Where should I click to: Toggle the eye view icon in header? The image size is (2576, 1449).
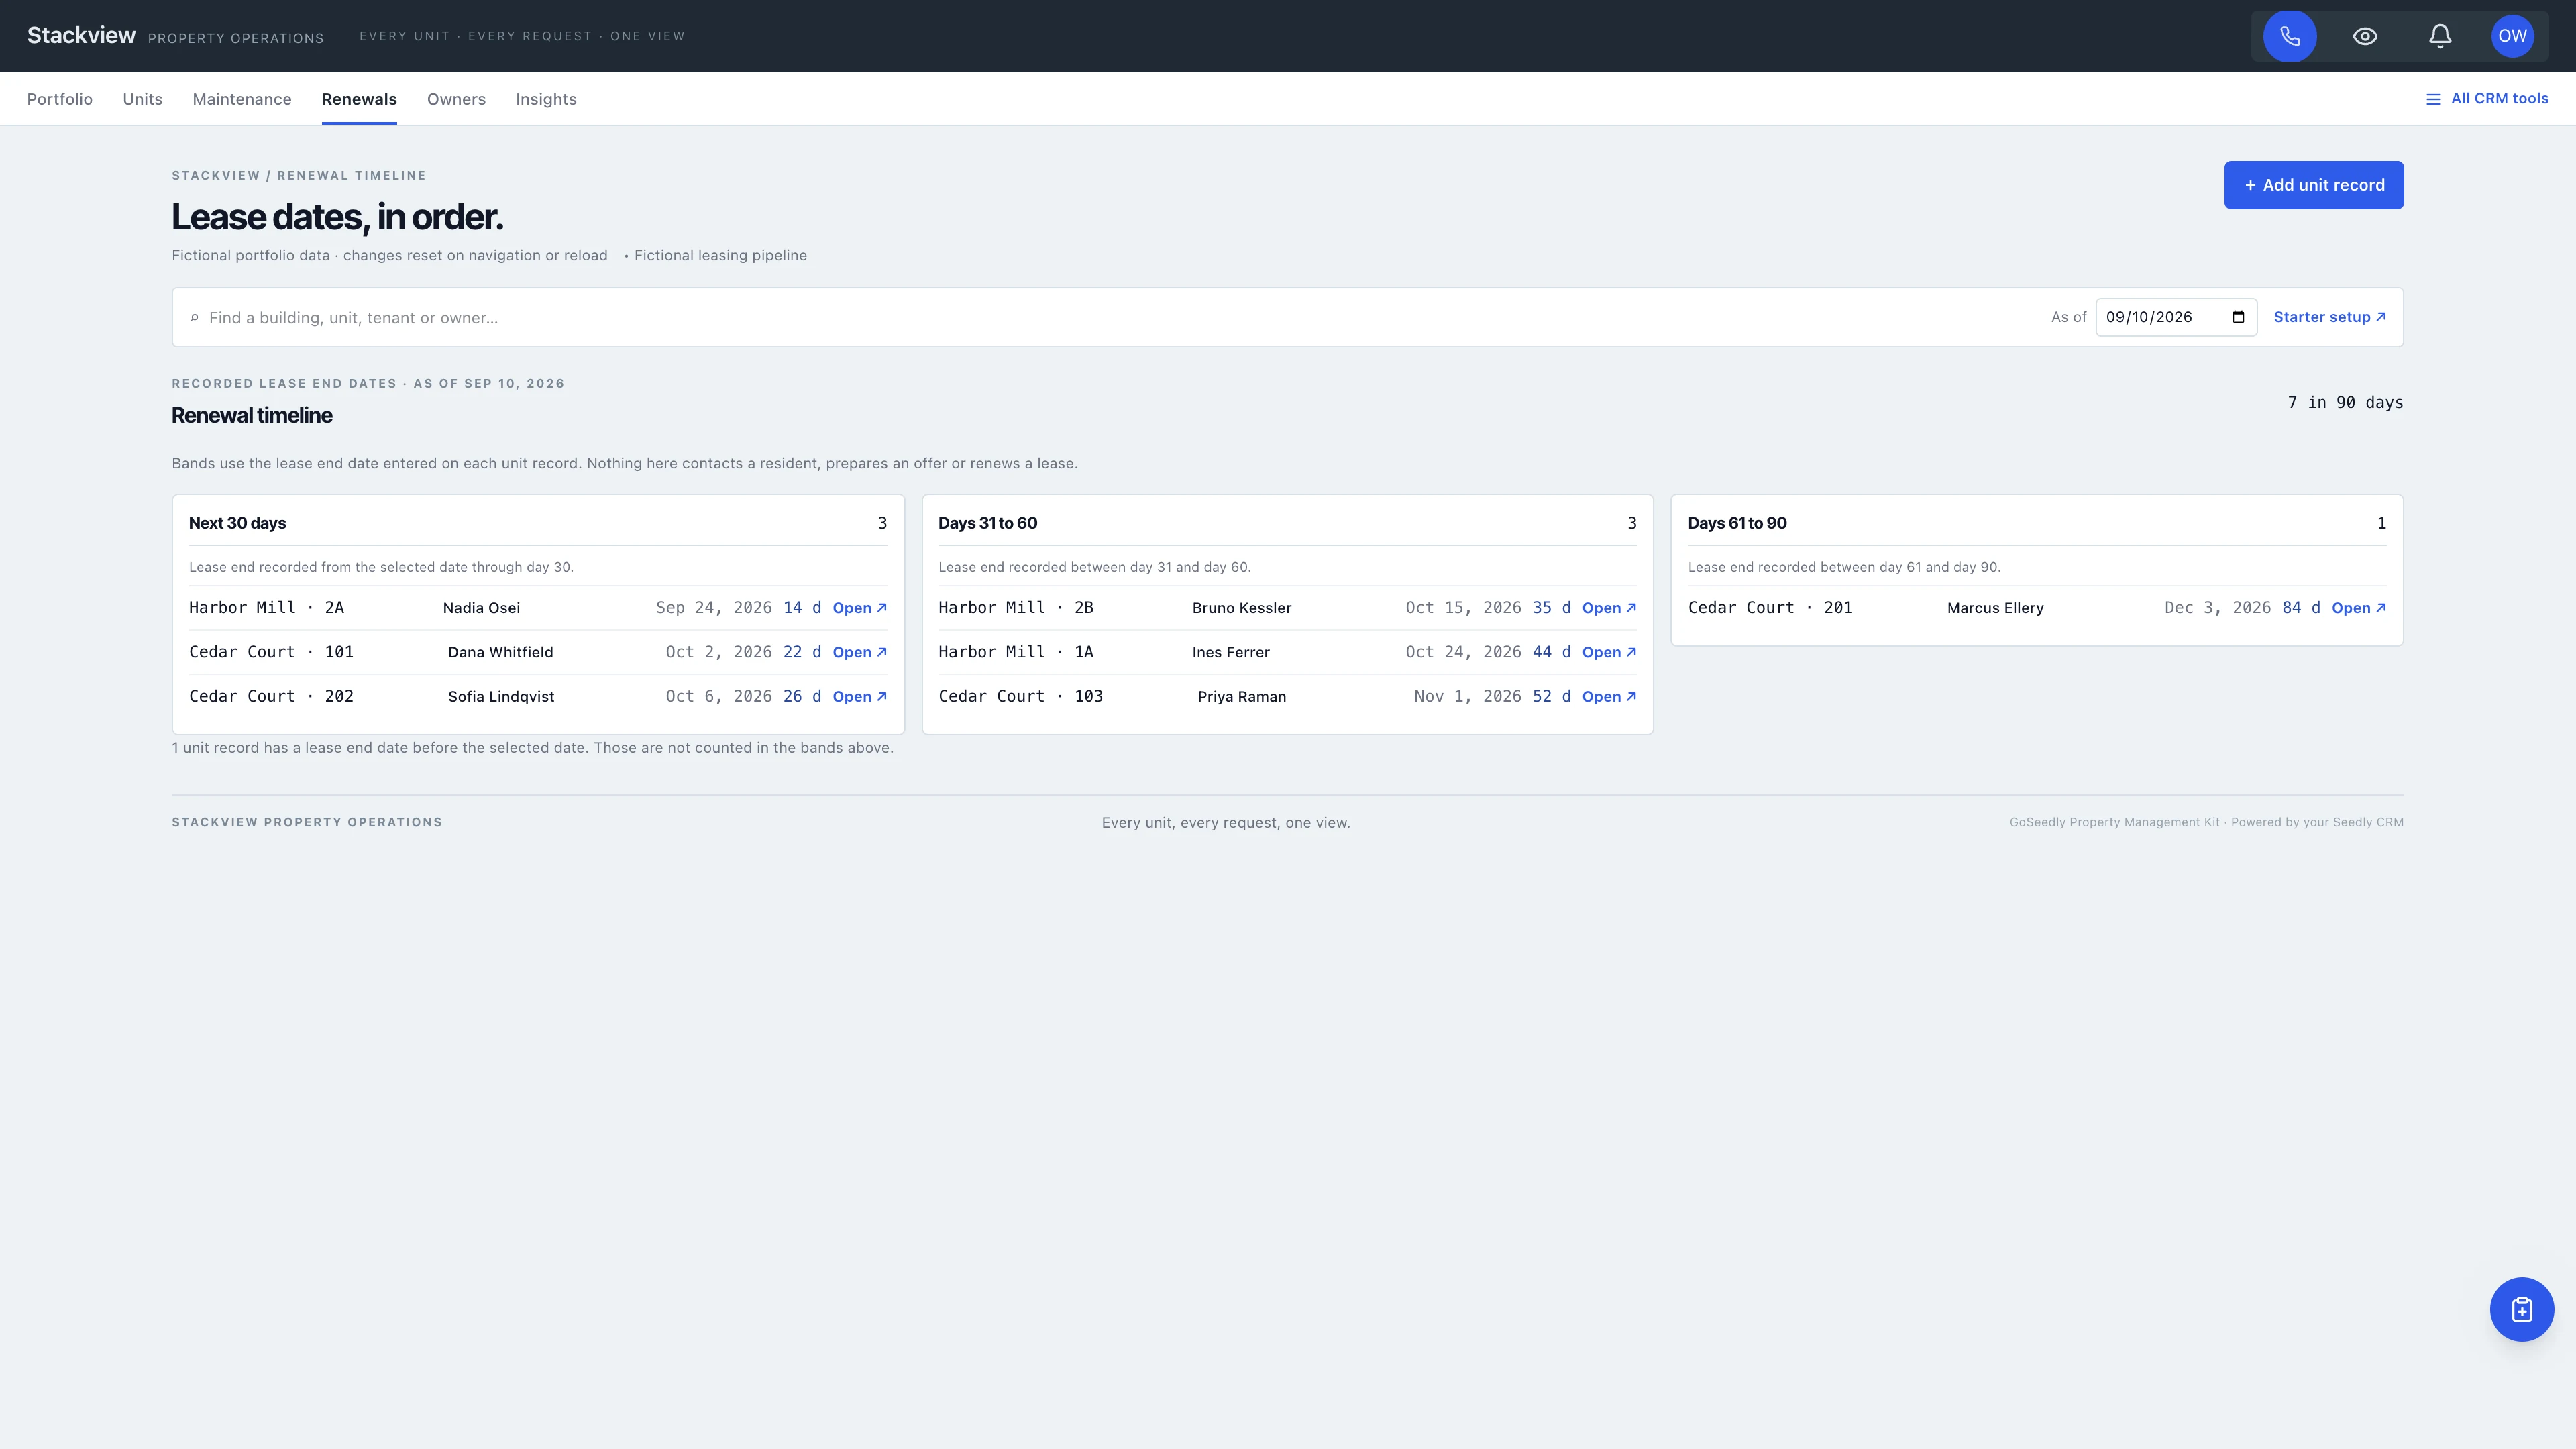point(2365,36)
